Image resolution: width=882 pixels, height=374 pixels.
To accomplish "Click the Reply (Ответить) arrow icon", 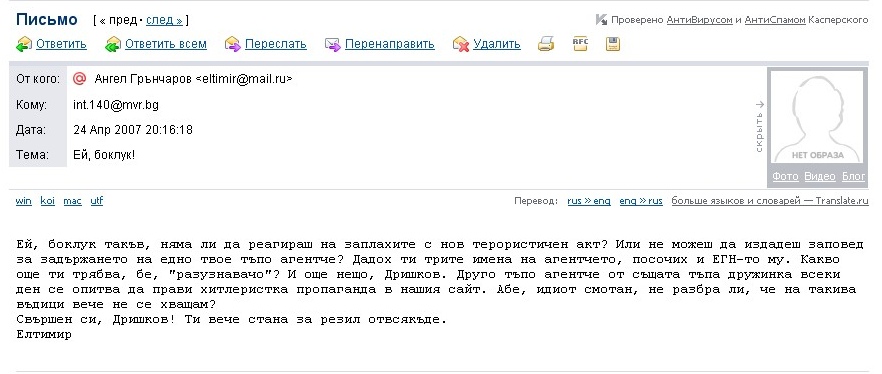I will pyautogui.click(x=24, y=44).
